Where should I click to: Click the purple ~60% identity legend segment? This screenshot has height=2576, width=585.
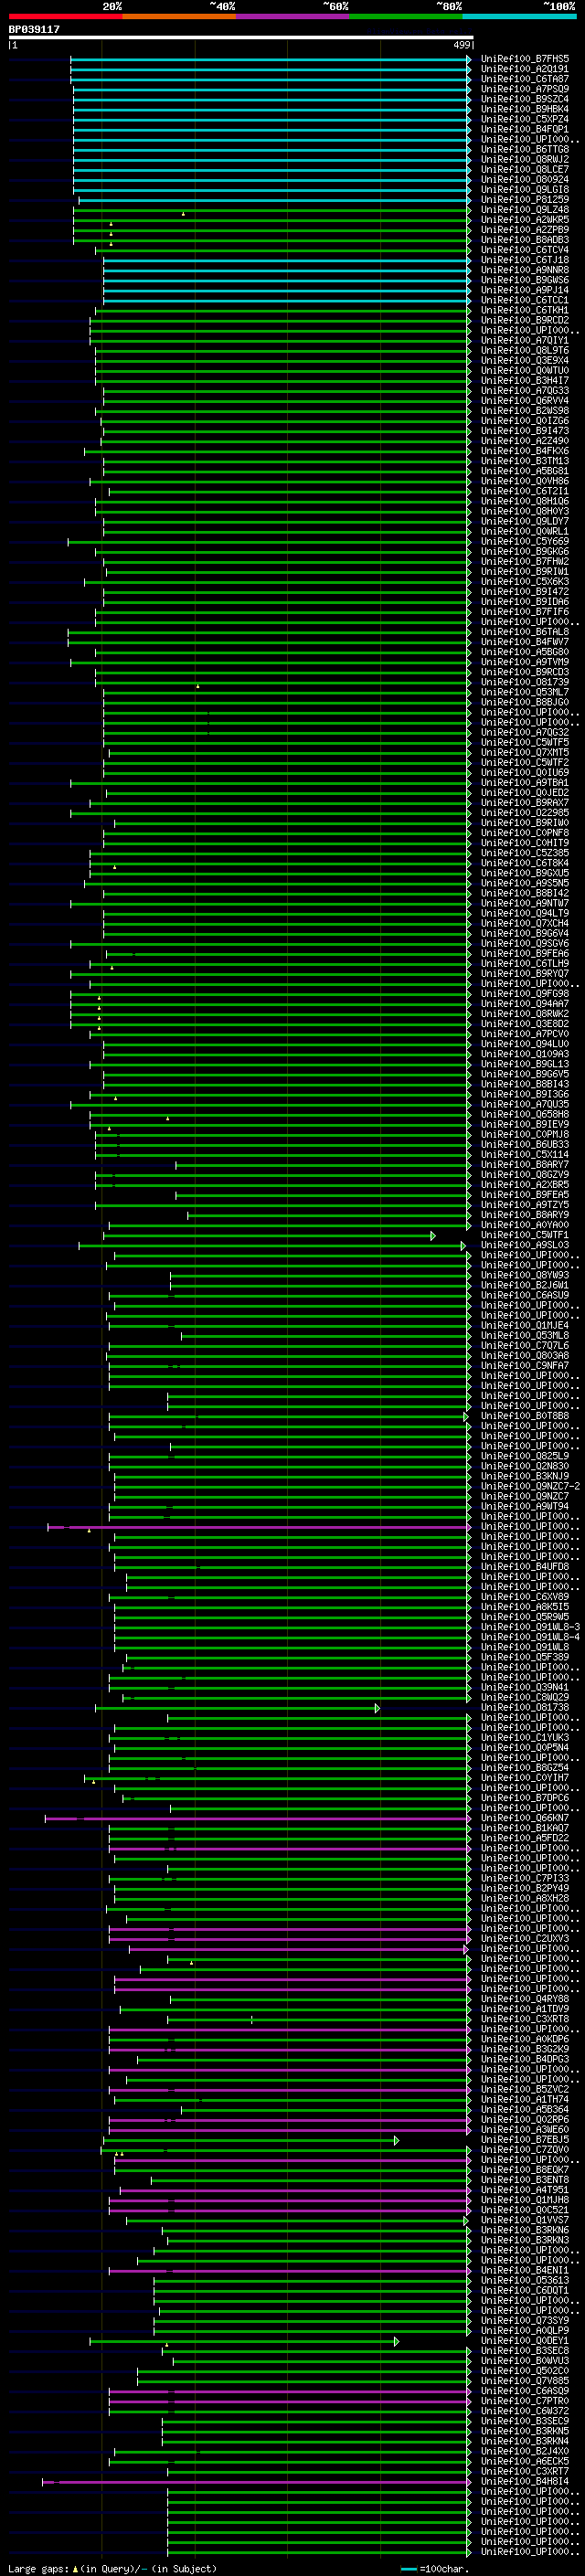pyautogui.click(x=293, y=16)
